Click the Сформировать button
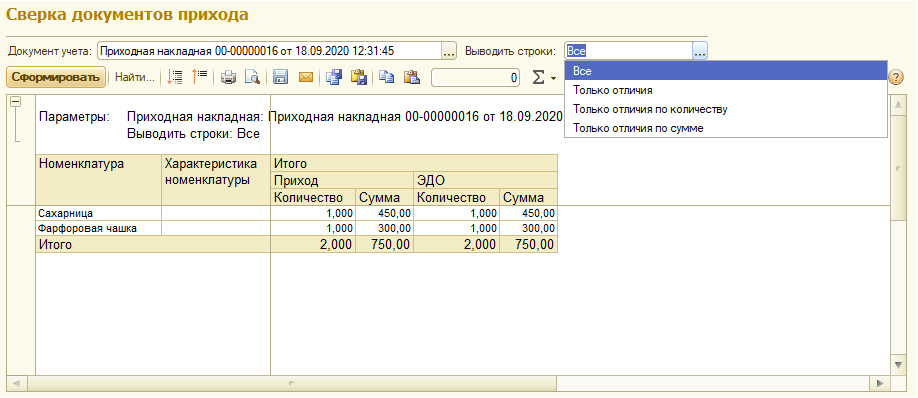 56,77
